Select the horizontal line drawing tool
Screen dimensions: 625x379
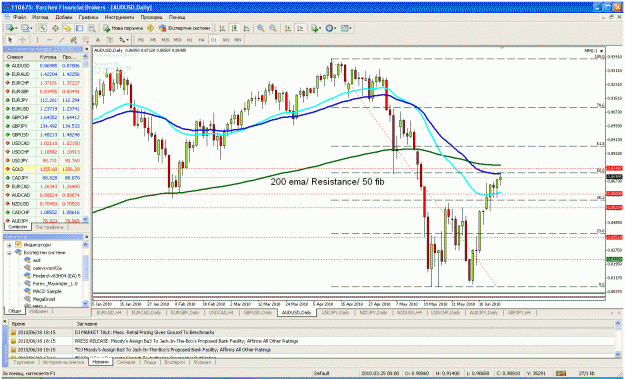(x=49, y=40)
